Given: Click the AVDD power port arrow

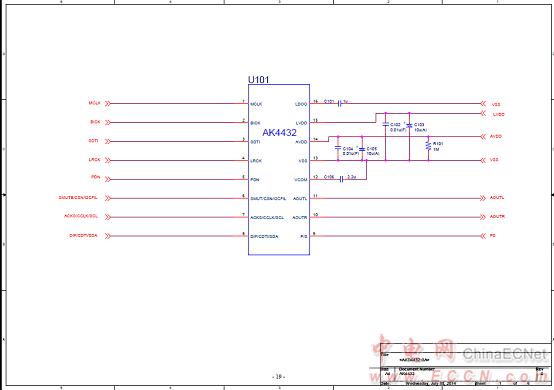Looking at the screenshot, I should 483,137.
